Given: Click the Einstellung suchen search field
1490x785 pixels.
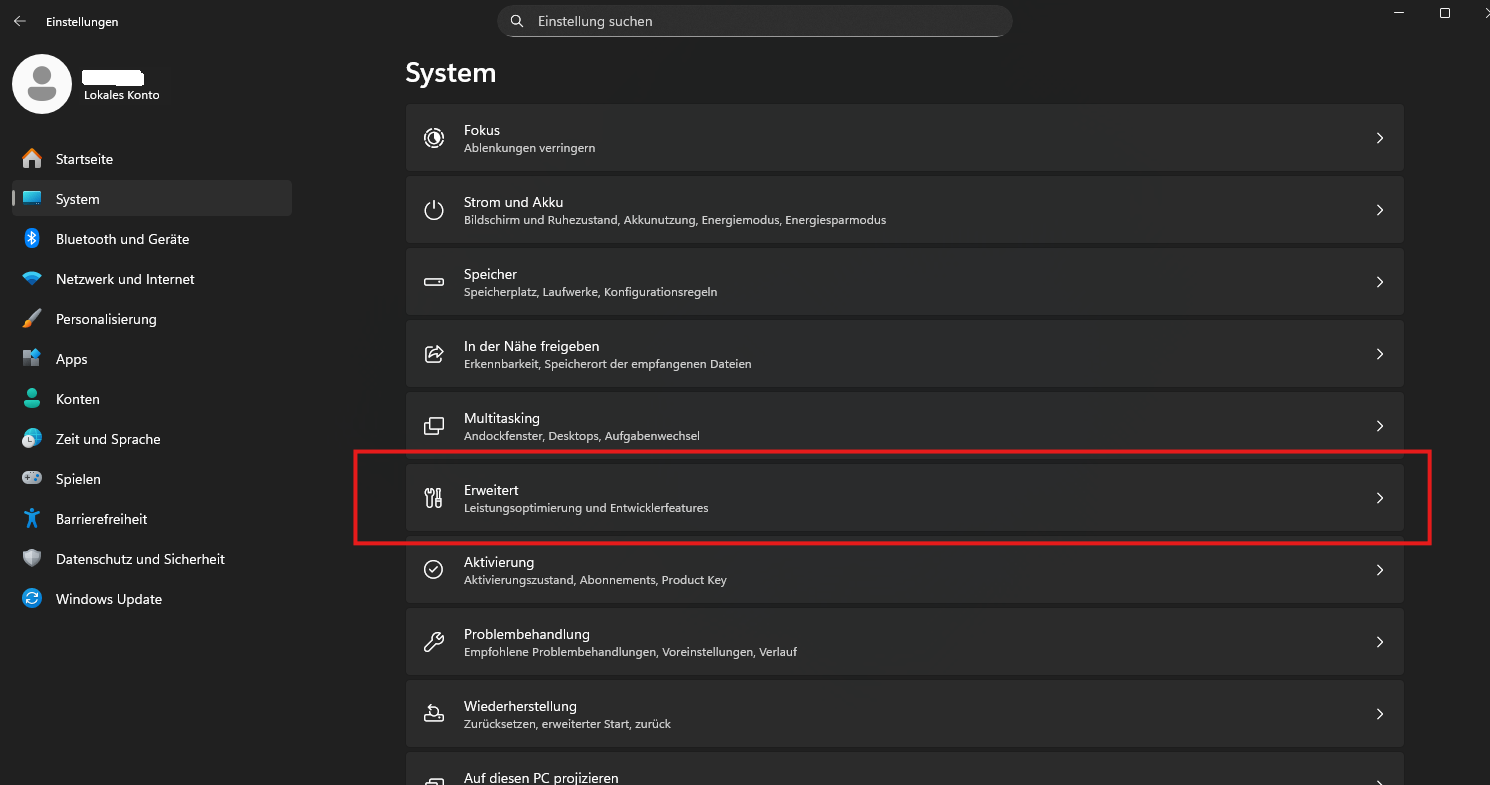Looking at the screenshot, I should (755, 21).
